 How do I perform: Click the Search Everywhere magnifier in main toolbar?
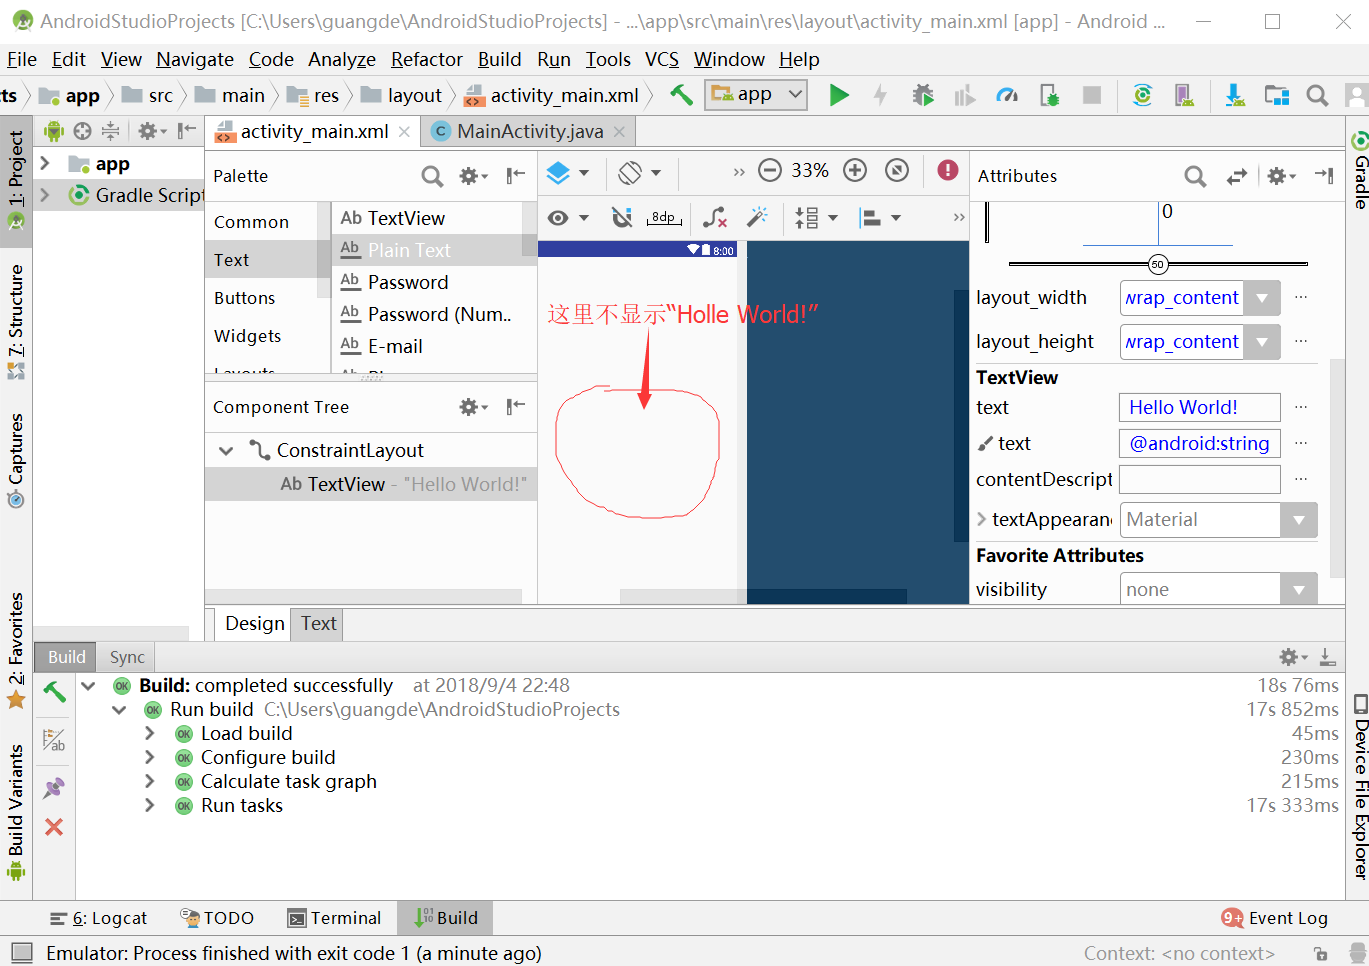pyautogui.click(x=1318, y=95)
